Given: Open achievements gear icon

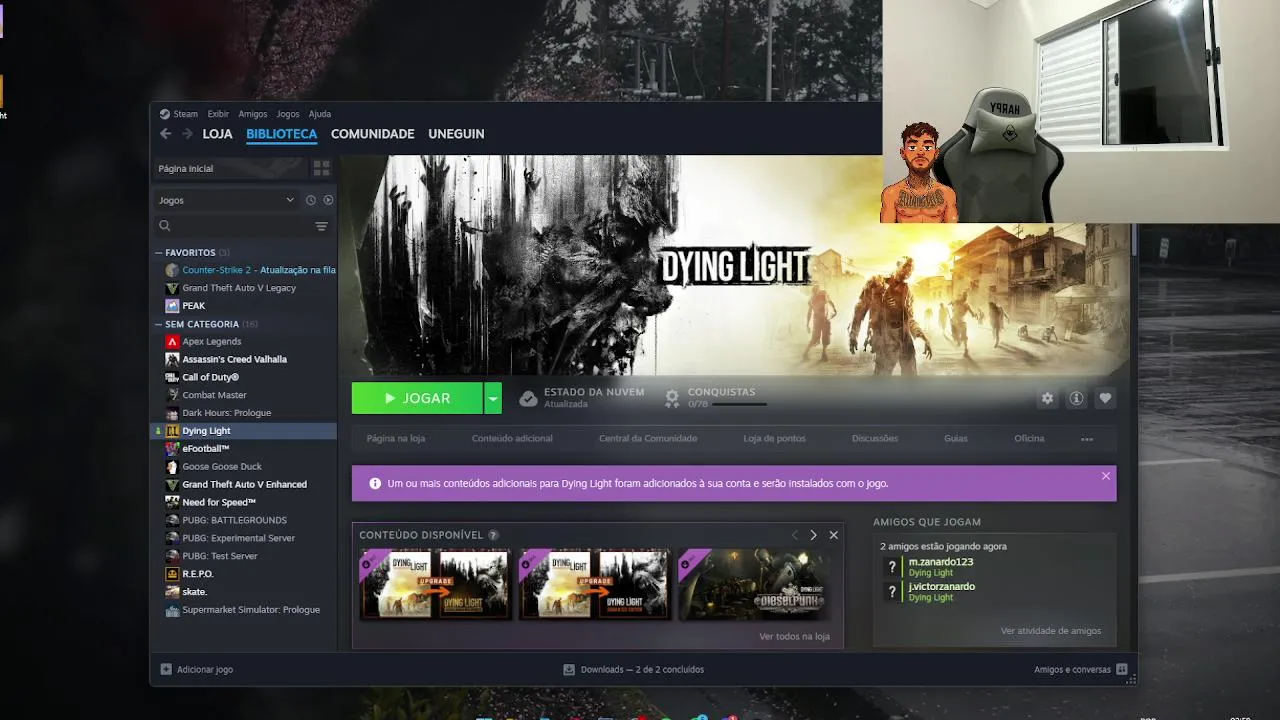Looking at the screenshot, I should (672, 398).
